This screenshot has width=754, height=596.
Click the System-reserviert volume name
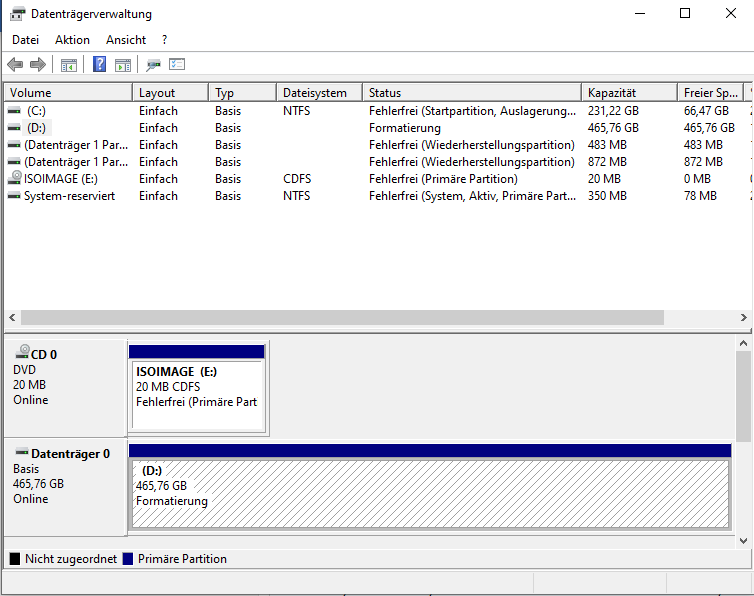(x=70, y=196)
